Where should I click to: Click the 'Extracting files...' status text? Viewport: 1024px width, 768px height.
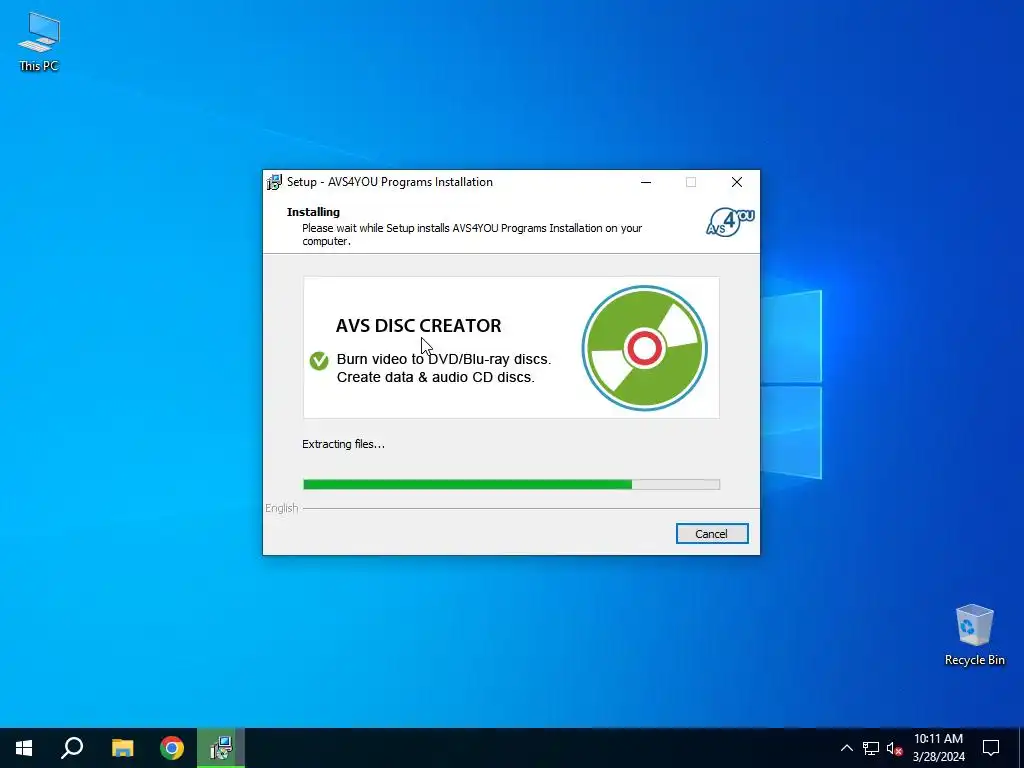[344, 444]
